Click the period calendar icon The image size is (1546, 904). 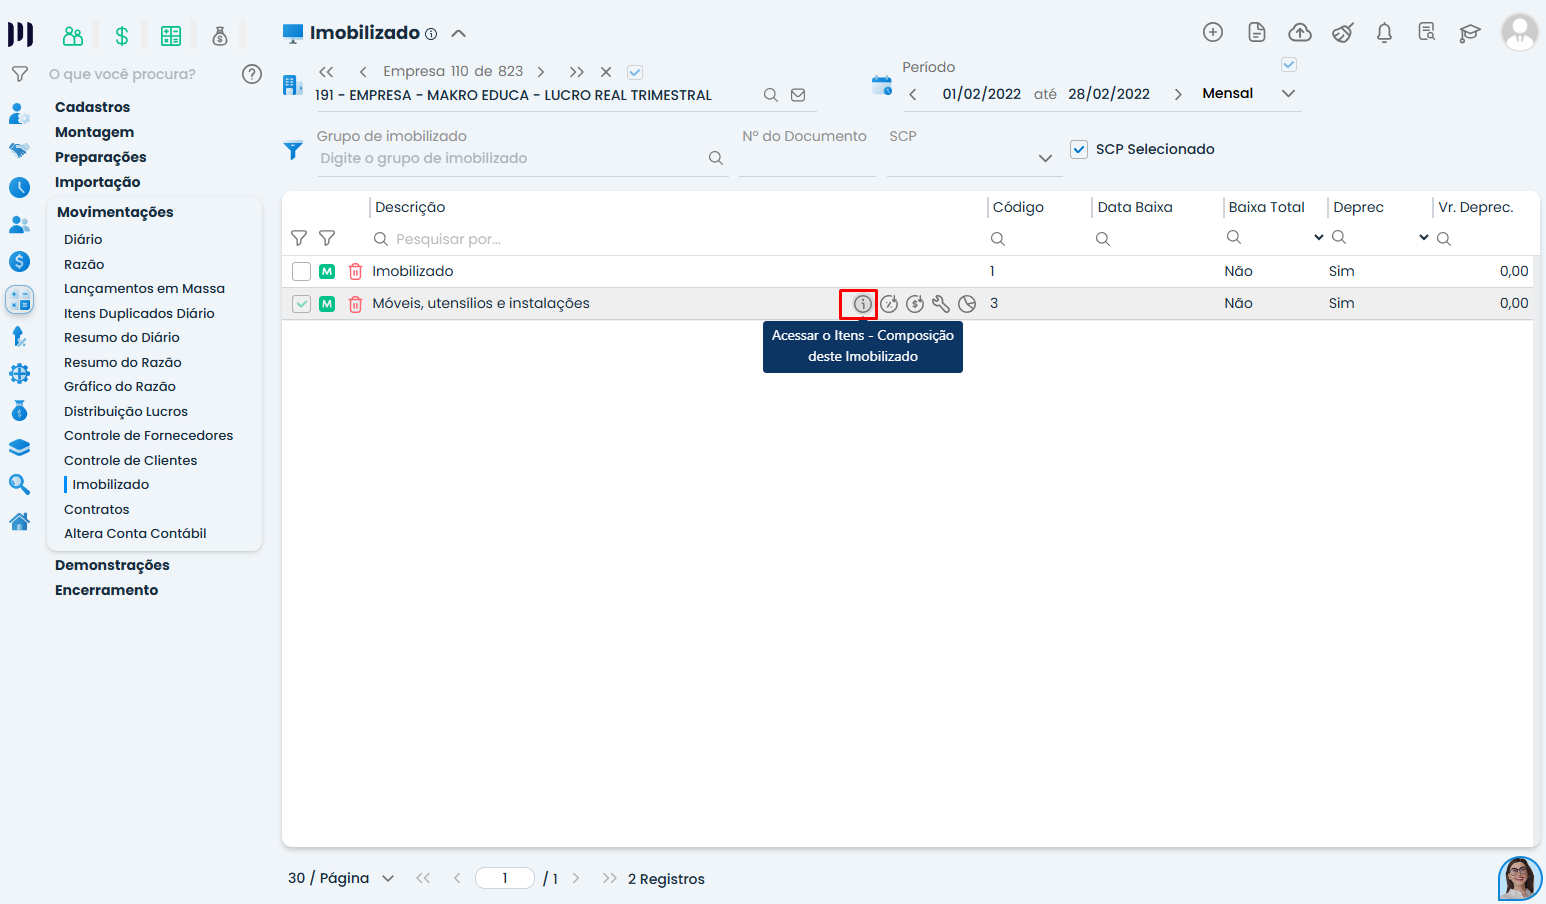tap(881, 86)
